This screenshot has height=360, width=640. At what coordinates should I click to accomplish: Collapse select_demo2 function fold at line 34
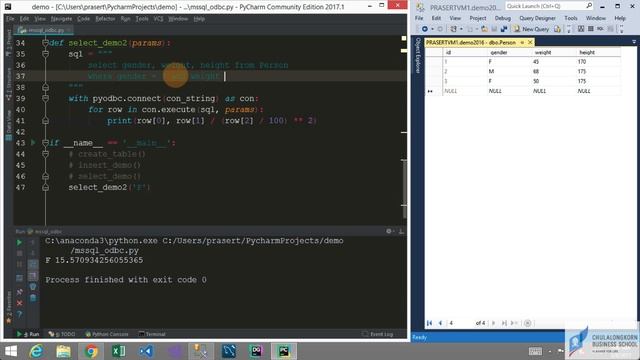pos(45,43)
